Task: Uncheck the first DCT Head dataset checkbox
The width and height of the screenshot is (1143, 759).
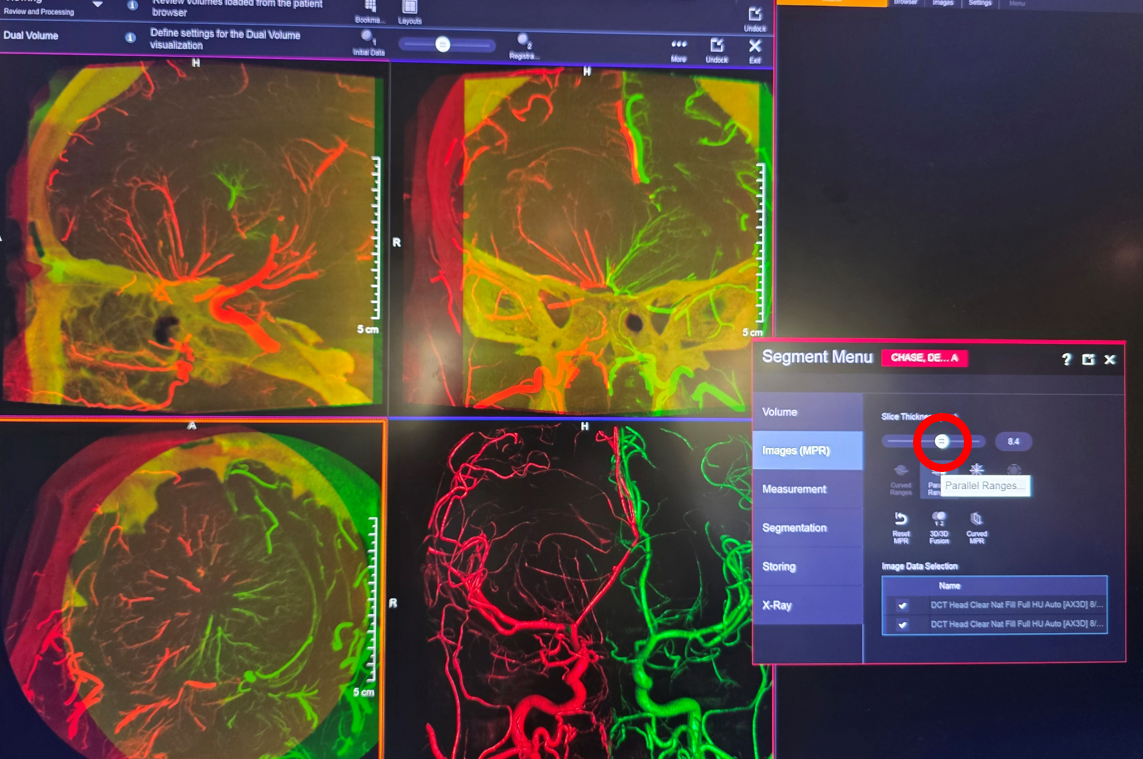Action: pyautogui.click(x=903, y=606)
